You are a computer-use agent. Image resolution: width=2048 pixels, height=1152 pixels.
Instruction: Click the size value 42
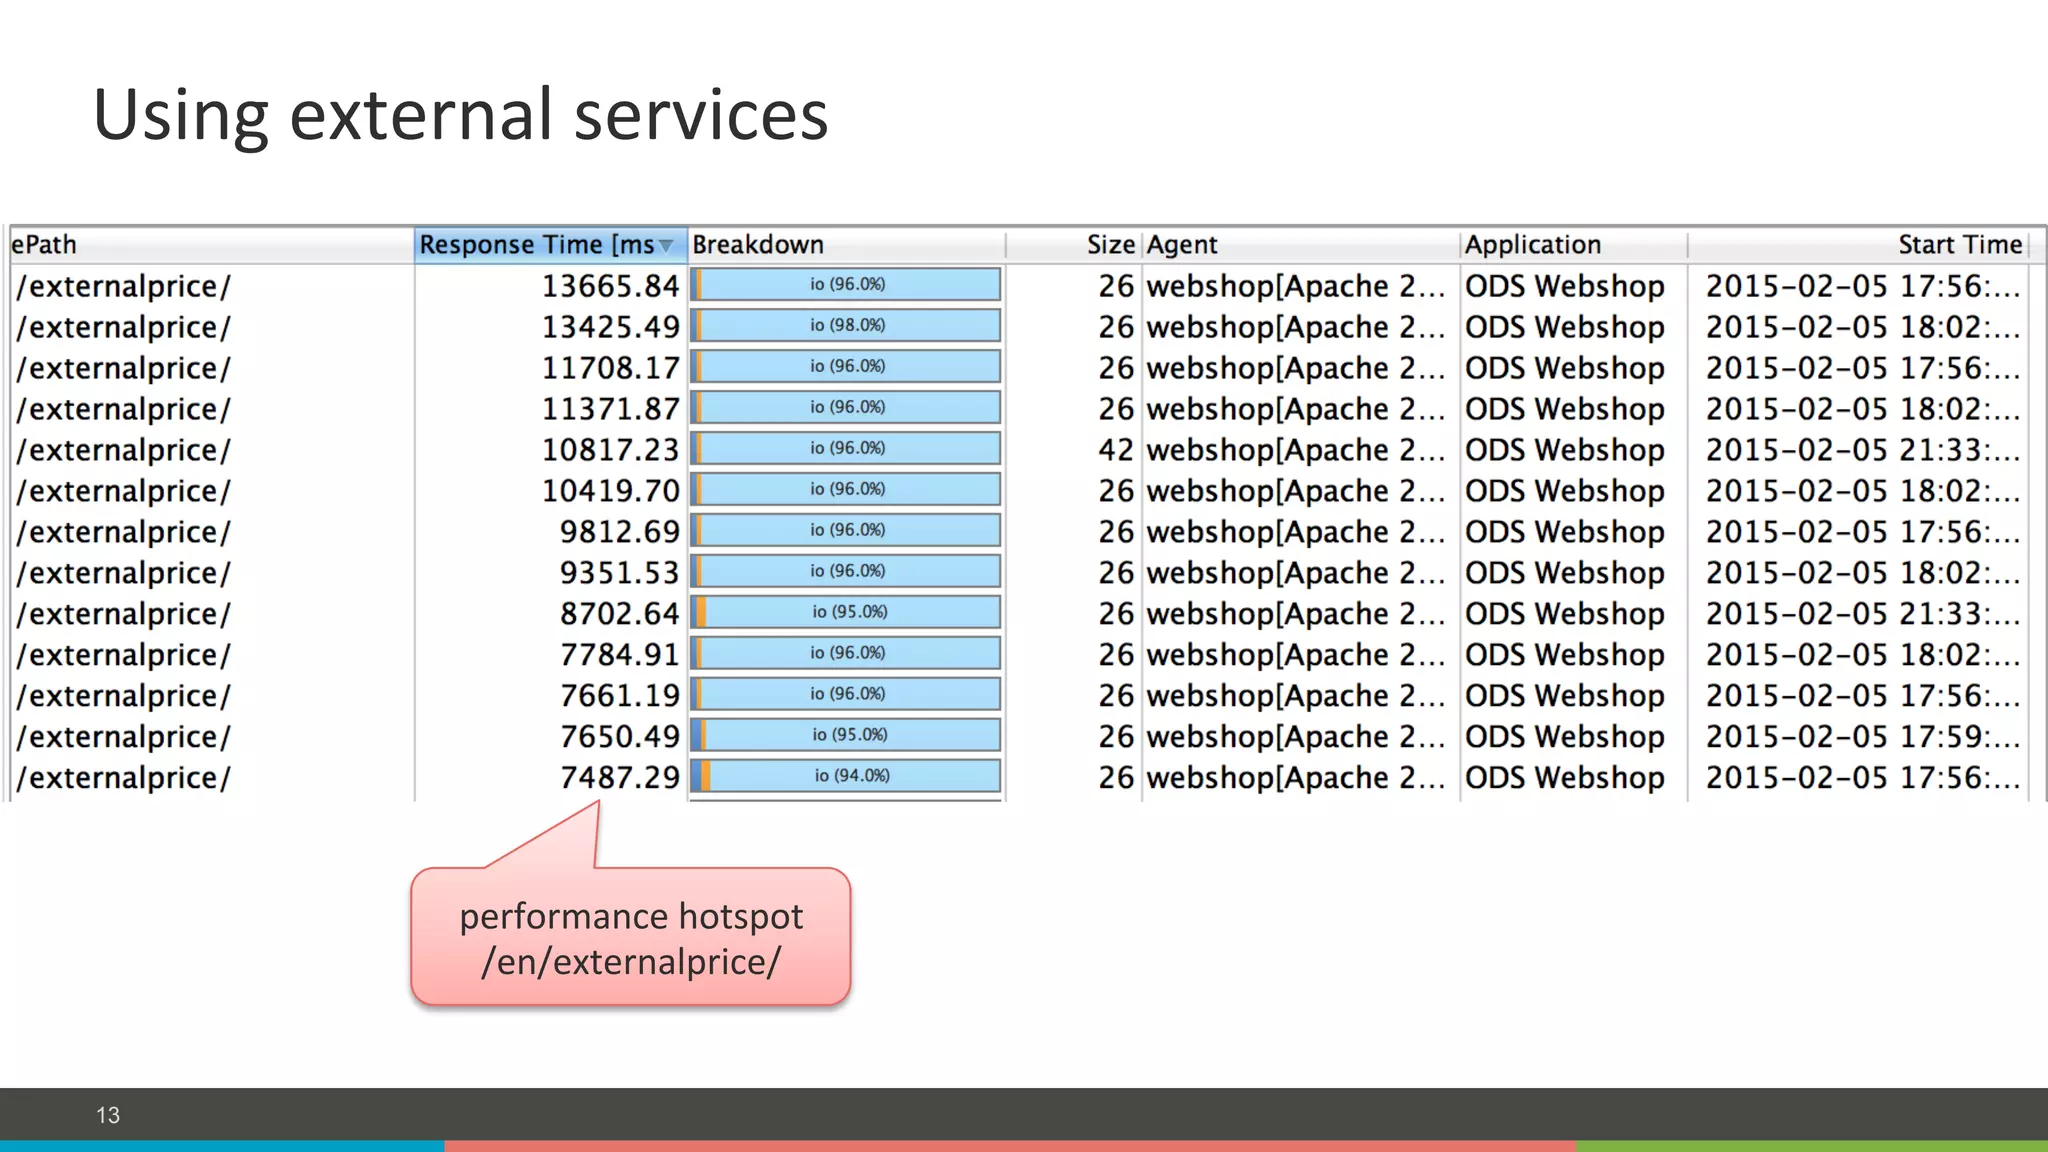1116,450
